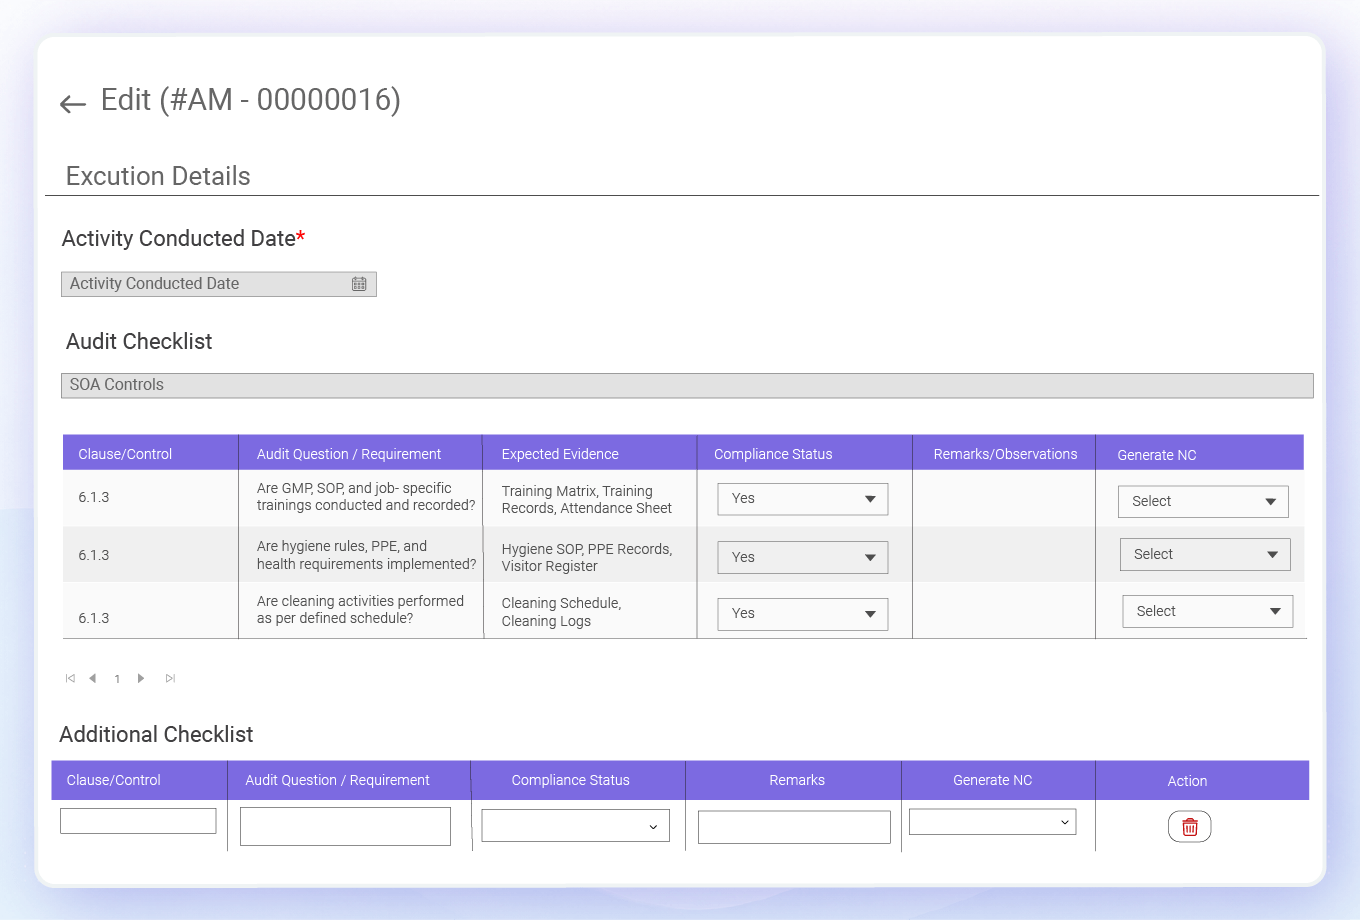The height and width of the screenshot is (920, 1360).
Task: Open Compliance Status dropdown for hygiene rules row
Action: [x=803, y=558]
